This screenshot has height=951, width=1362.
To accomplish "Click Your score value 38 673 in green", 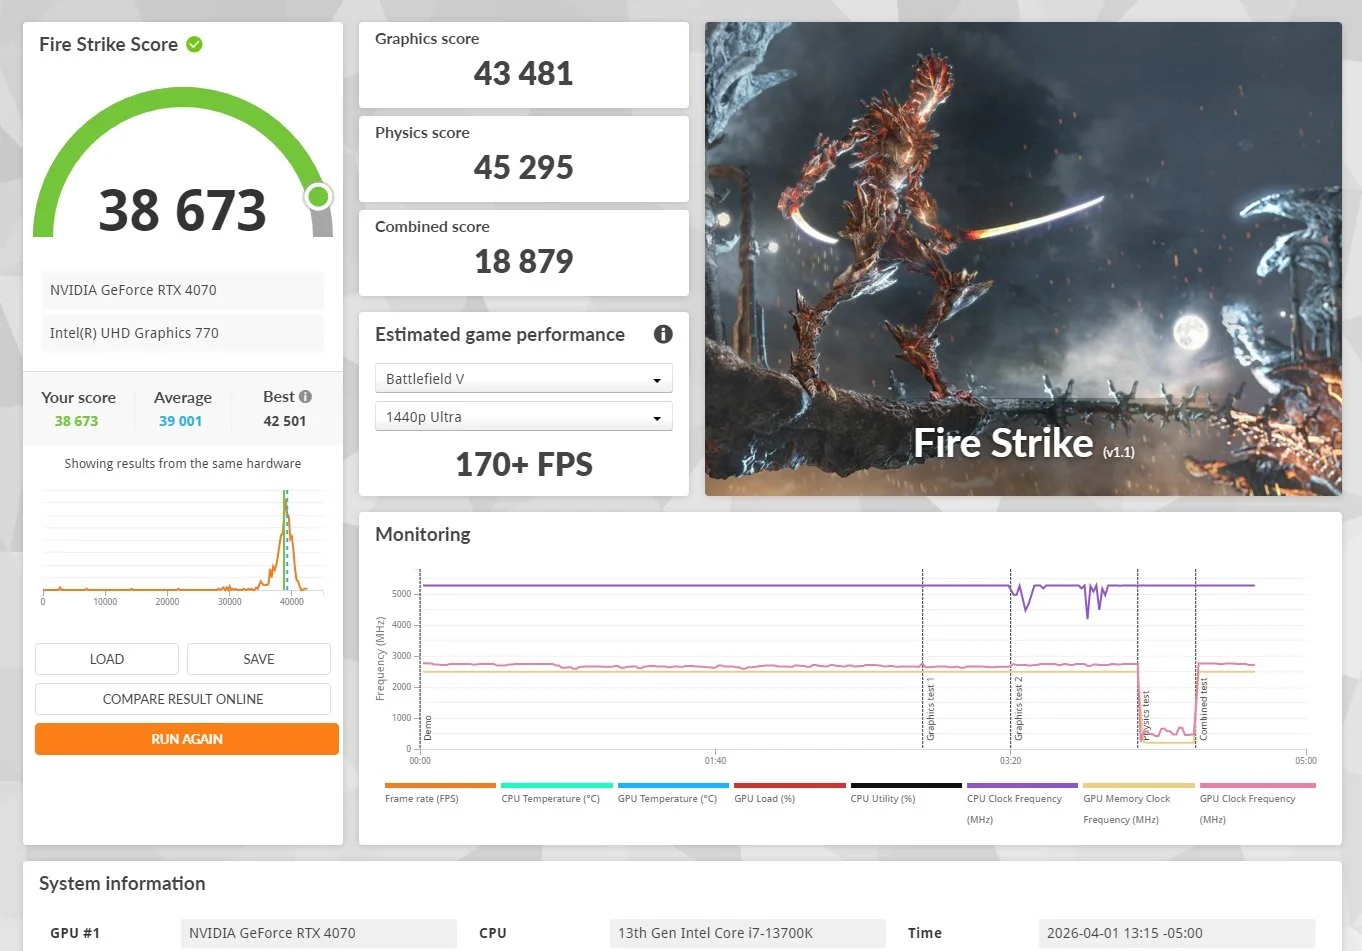I will pyautogui.click(x=76, y=421).
